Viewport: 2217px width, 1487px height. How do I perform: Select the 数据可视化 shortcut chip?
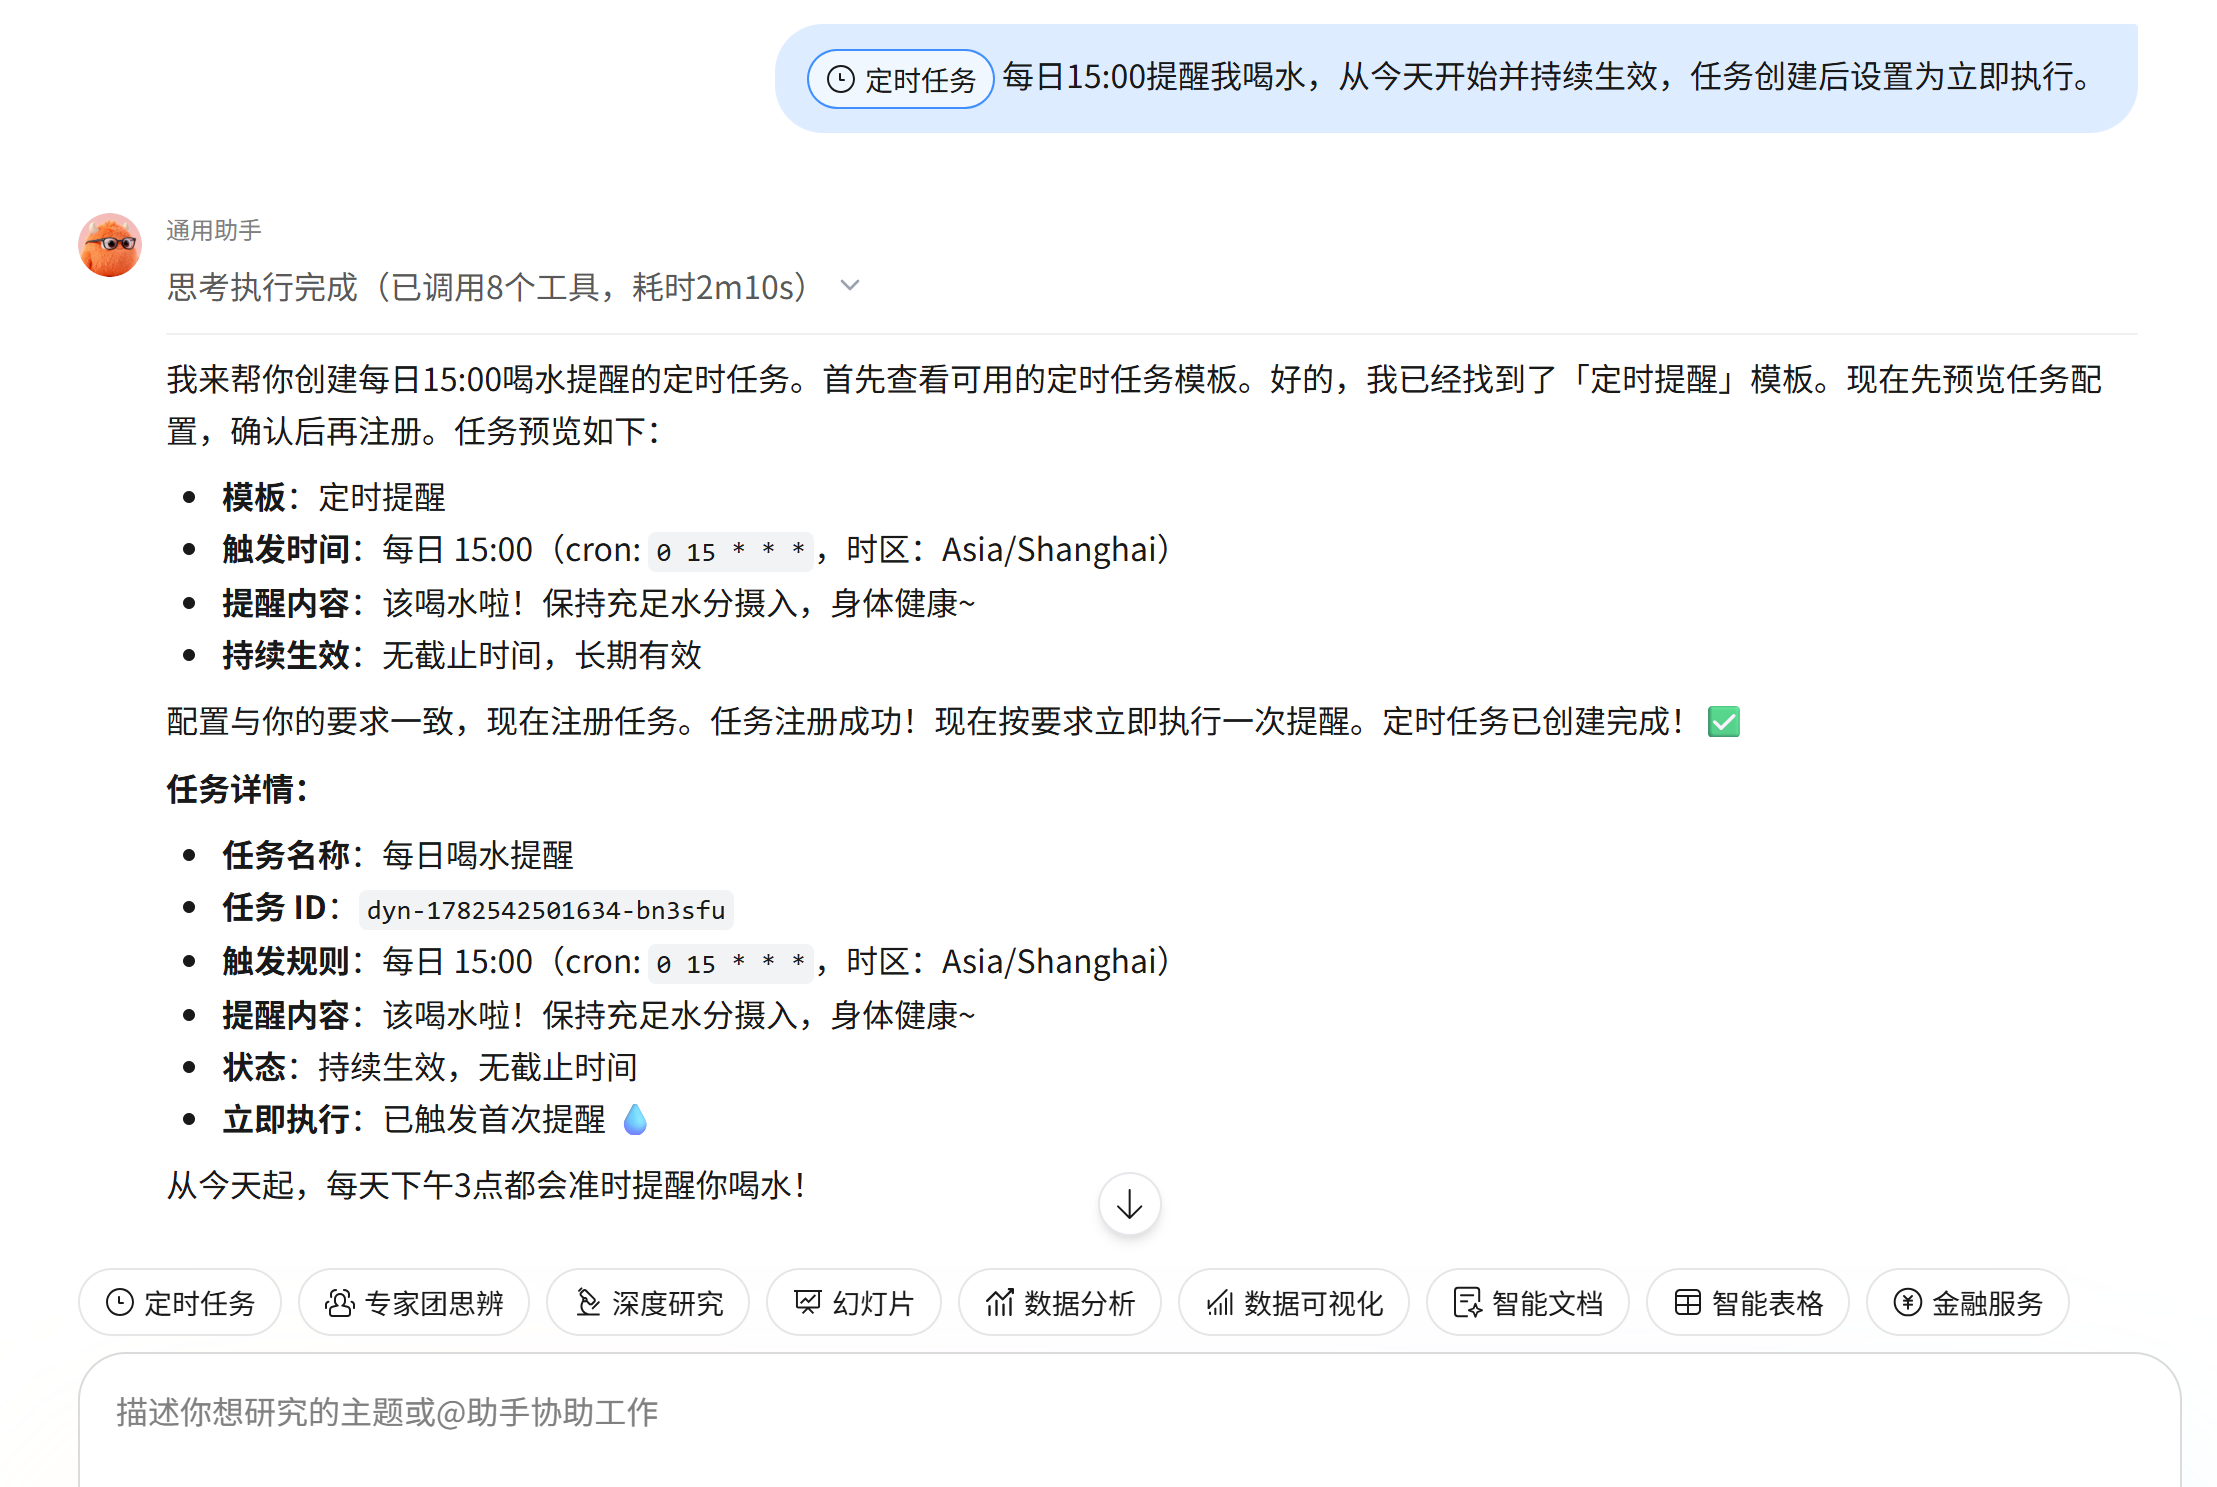click(x=1294, y=1302)
